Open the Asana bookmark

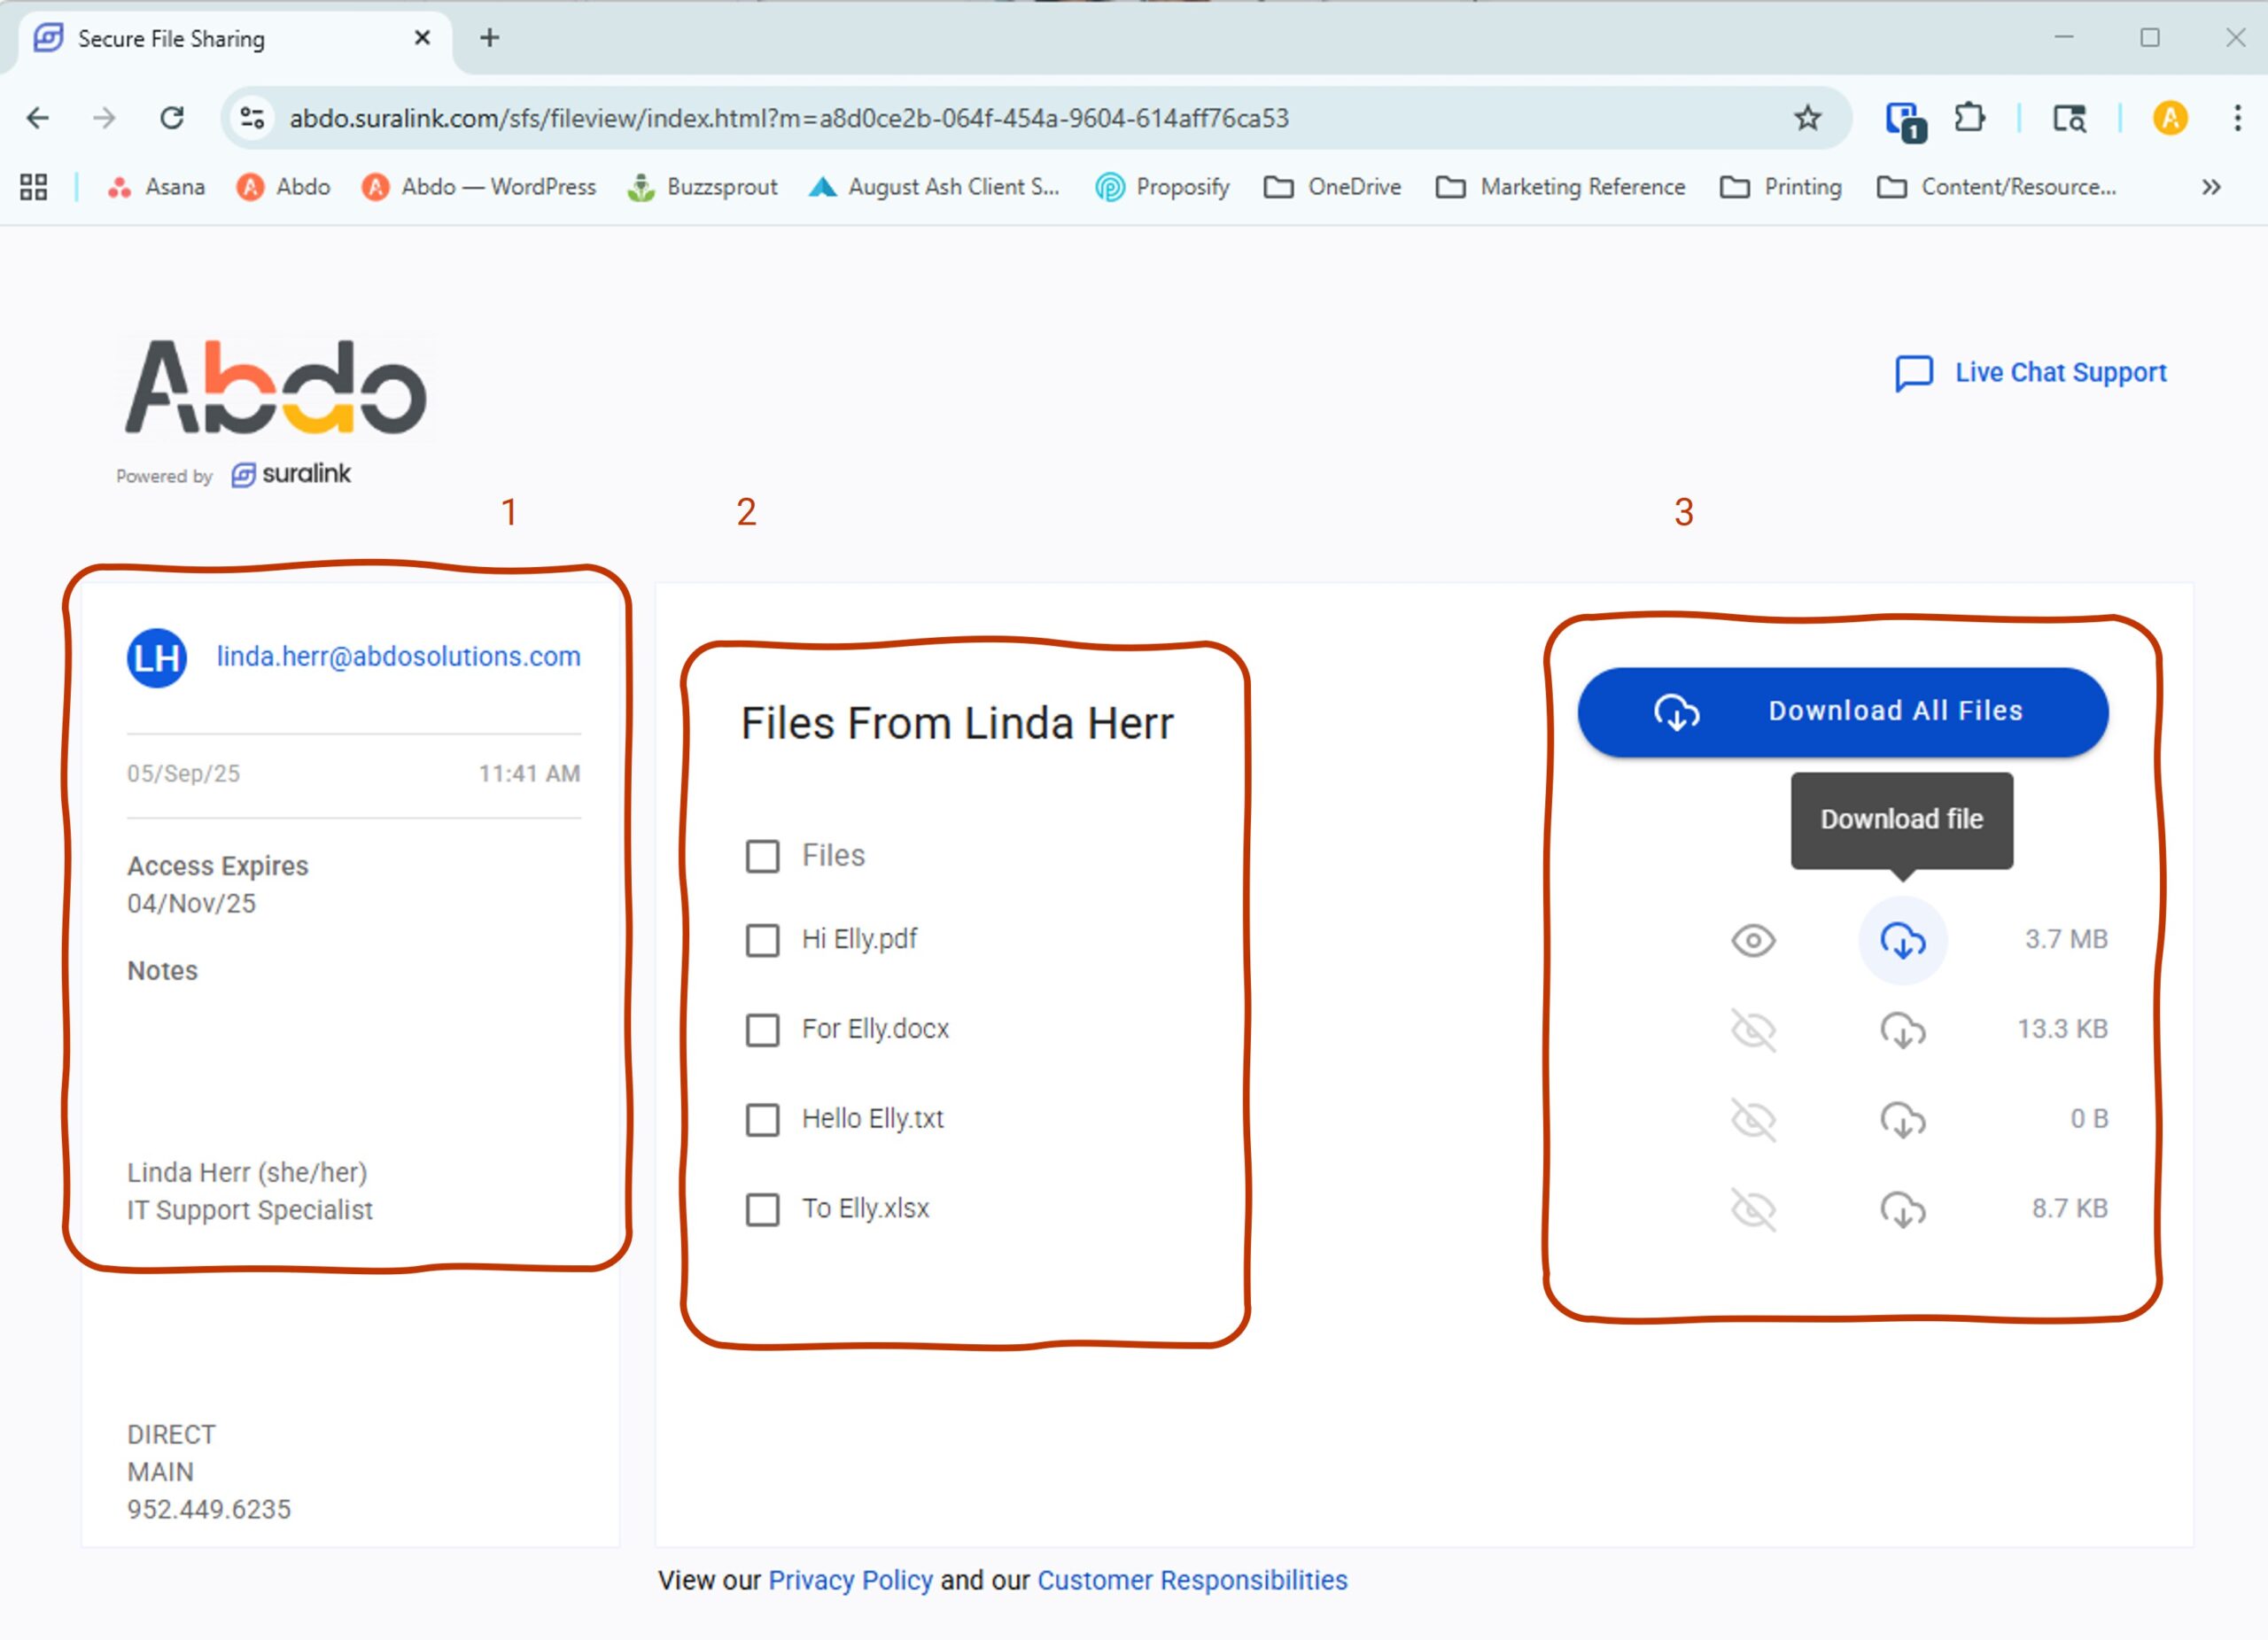pyautogui.click(x=156, y=187)
